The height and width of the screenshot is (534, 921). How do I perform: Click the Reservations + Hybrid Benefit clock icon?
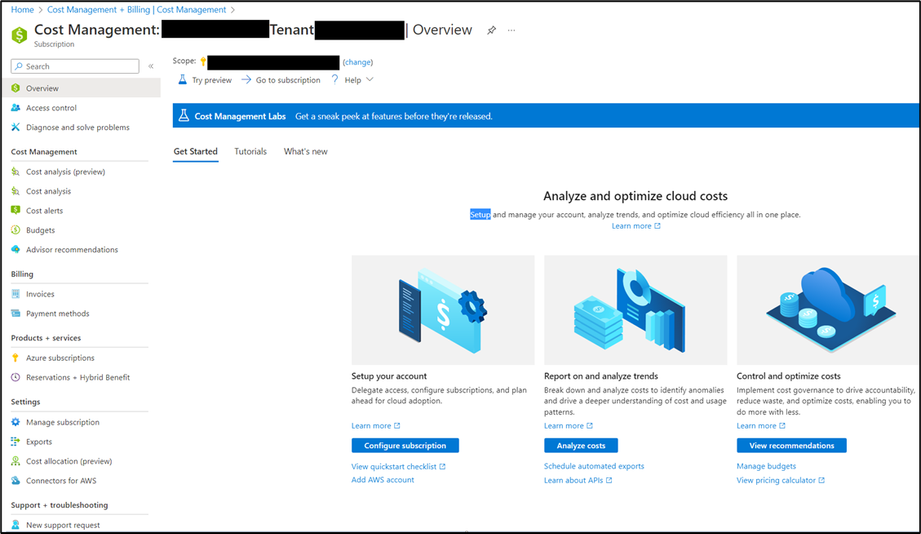click(16, 377)
